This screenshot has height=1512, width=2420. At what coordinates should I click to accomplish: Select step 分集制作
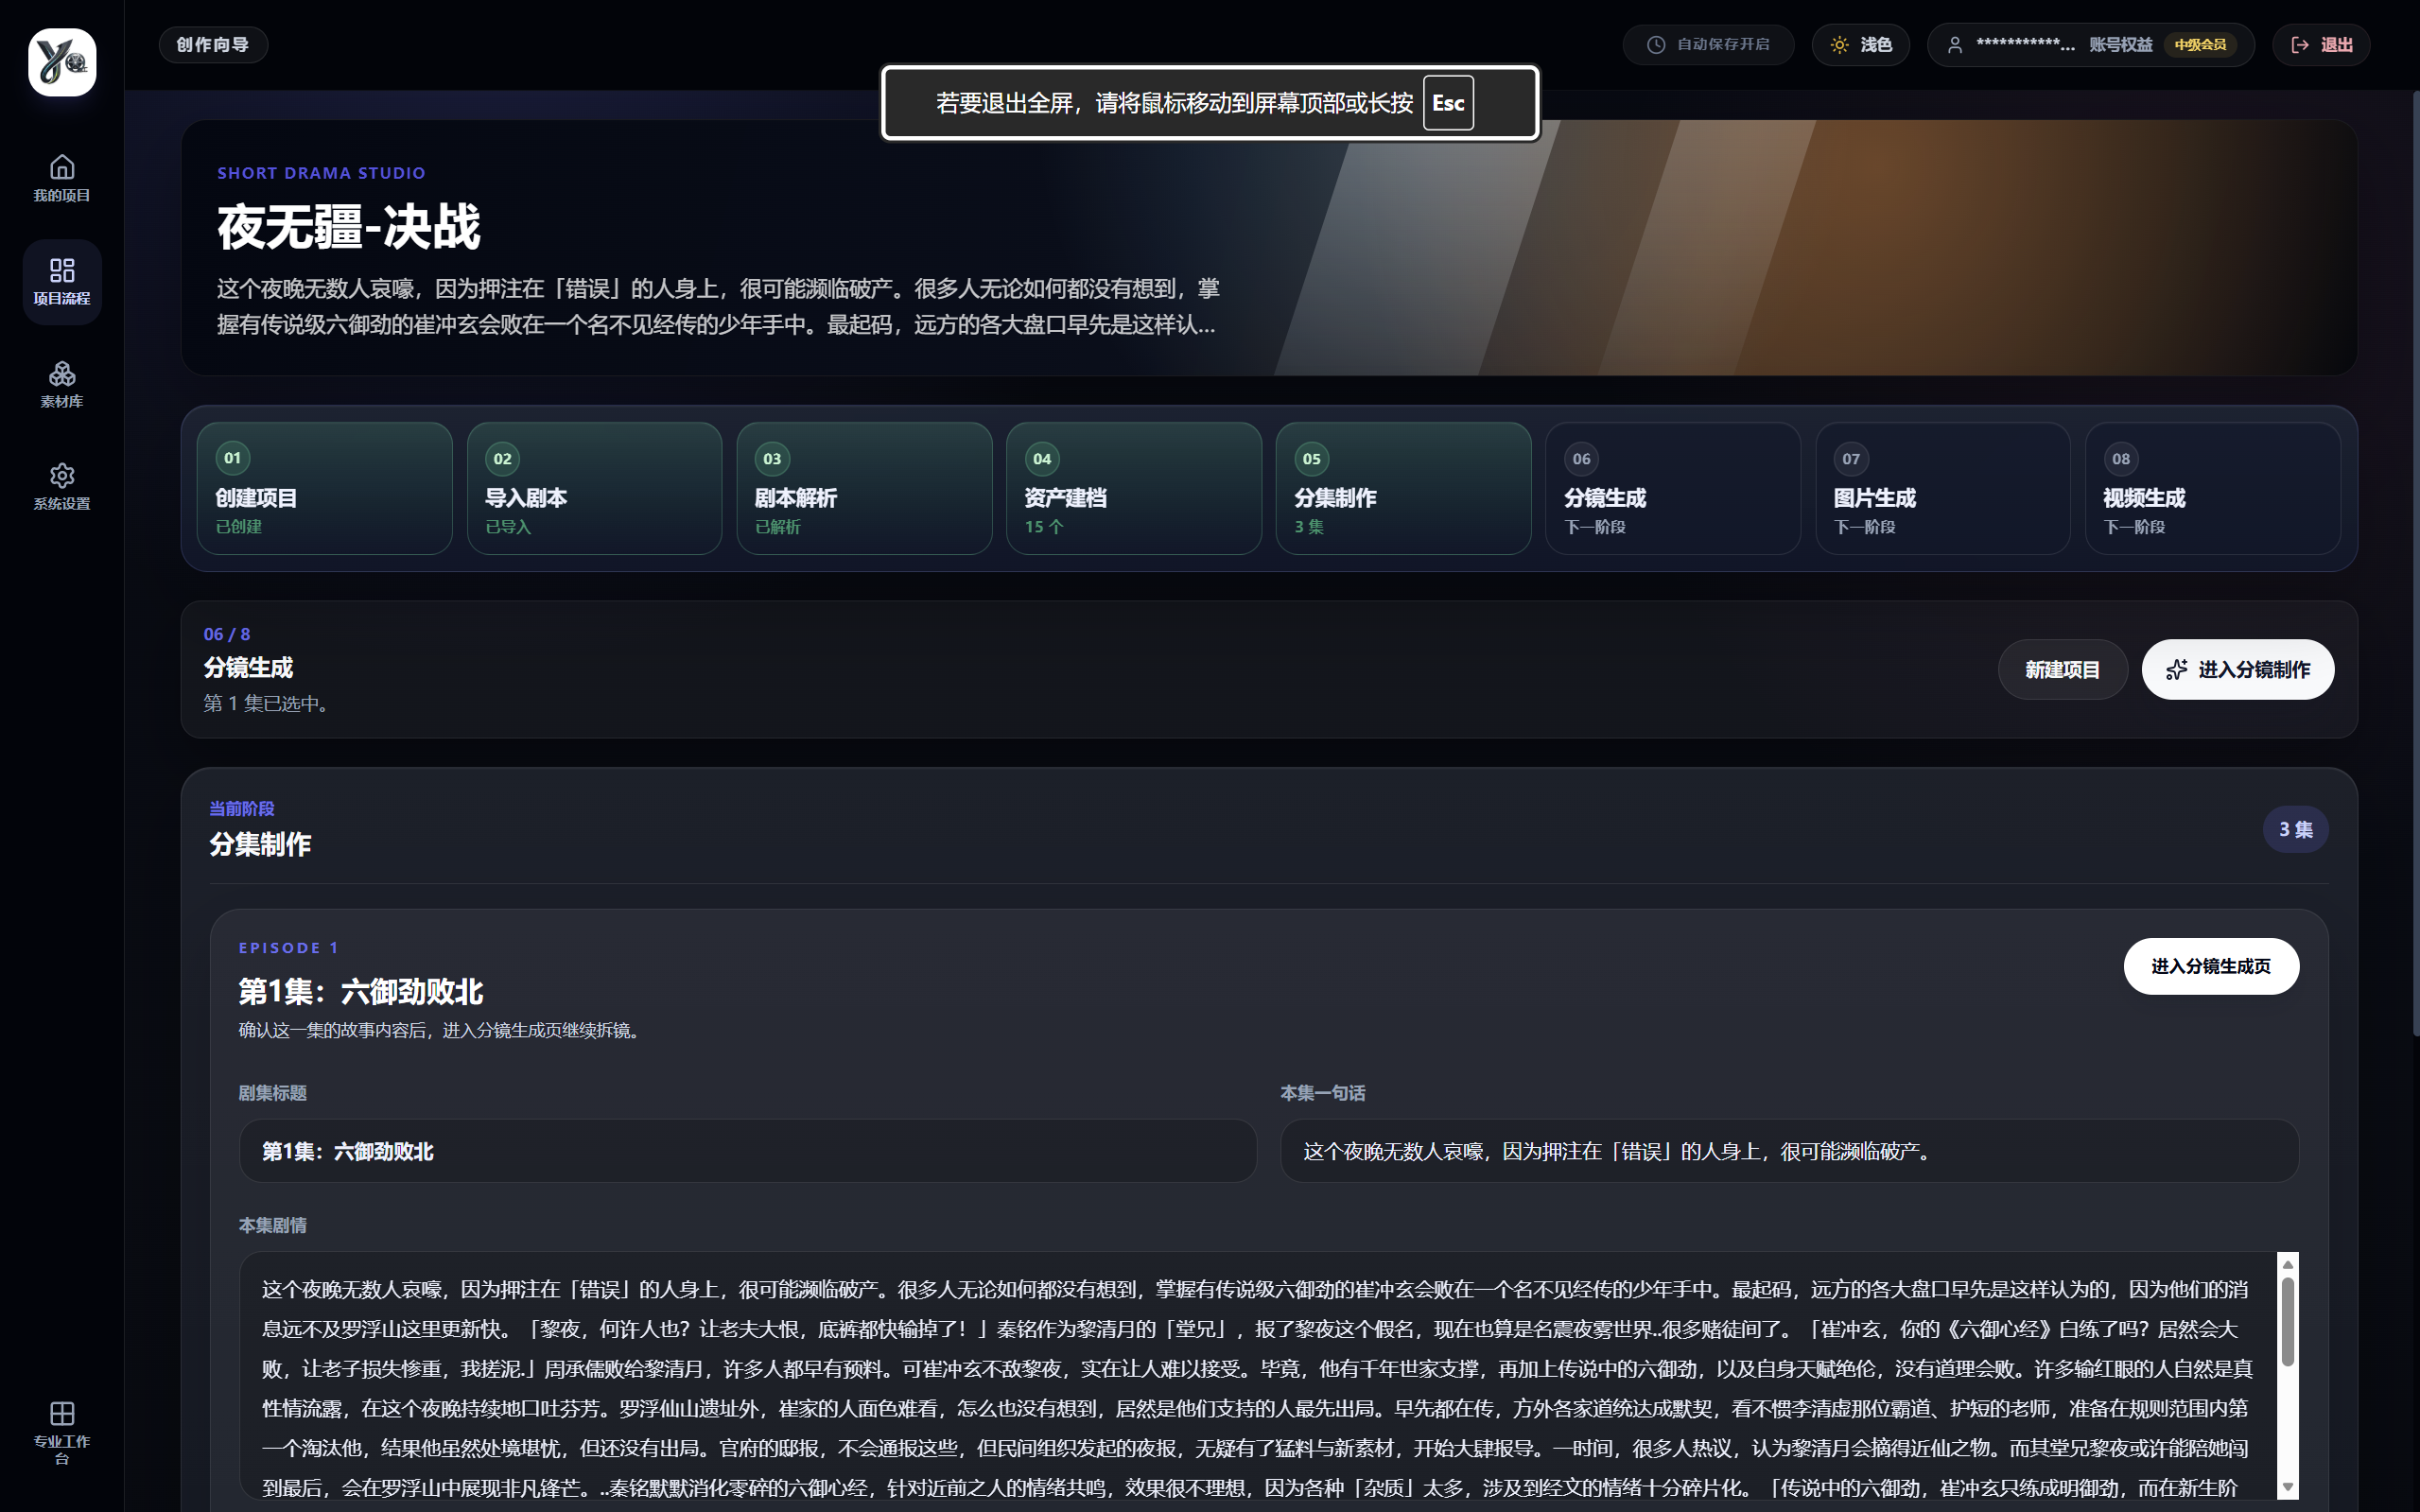click(1403, 488)
